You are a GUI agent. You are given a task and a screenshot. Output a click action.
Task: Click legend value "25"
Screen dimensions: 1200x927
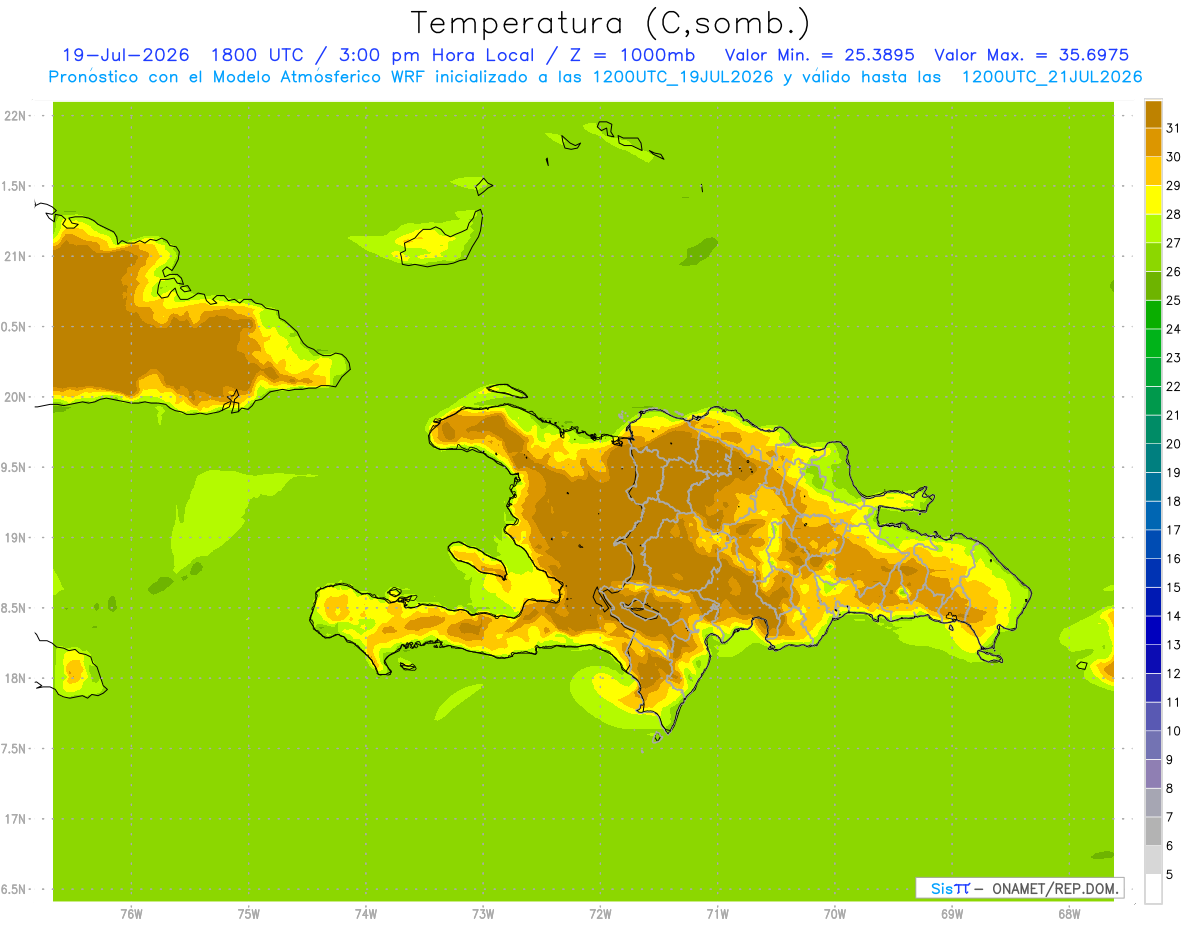pyautogui.click(x=1173, y=300)
